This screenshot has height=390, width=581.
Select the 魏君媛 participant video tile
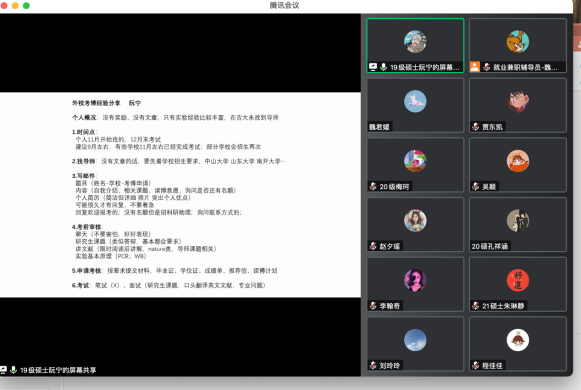pyautogui.click(x=415, y=105)
